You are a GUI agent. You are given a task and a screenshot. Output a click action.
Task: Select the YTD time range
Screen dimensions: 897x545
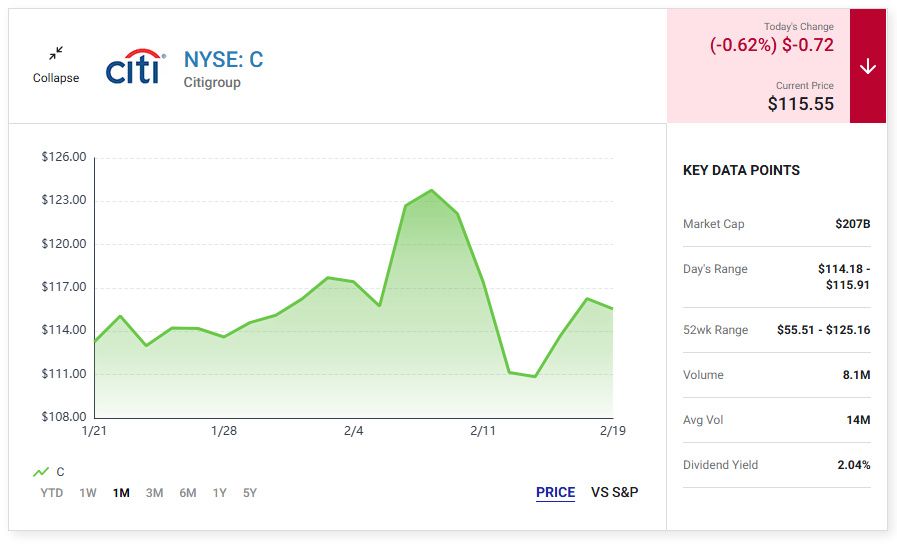click(51, 493)
